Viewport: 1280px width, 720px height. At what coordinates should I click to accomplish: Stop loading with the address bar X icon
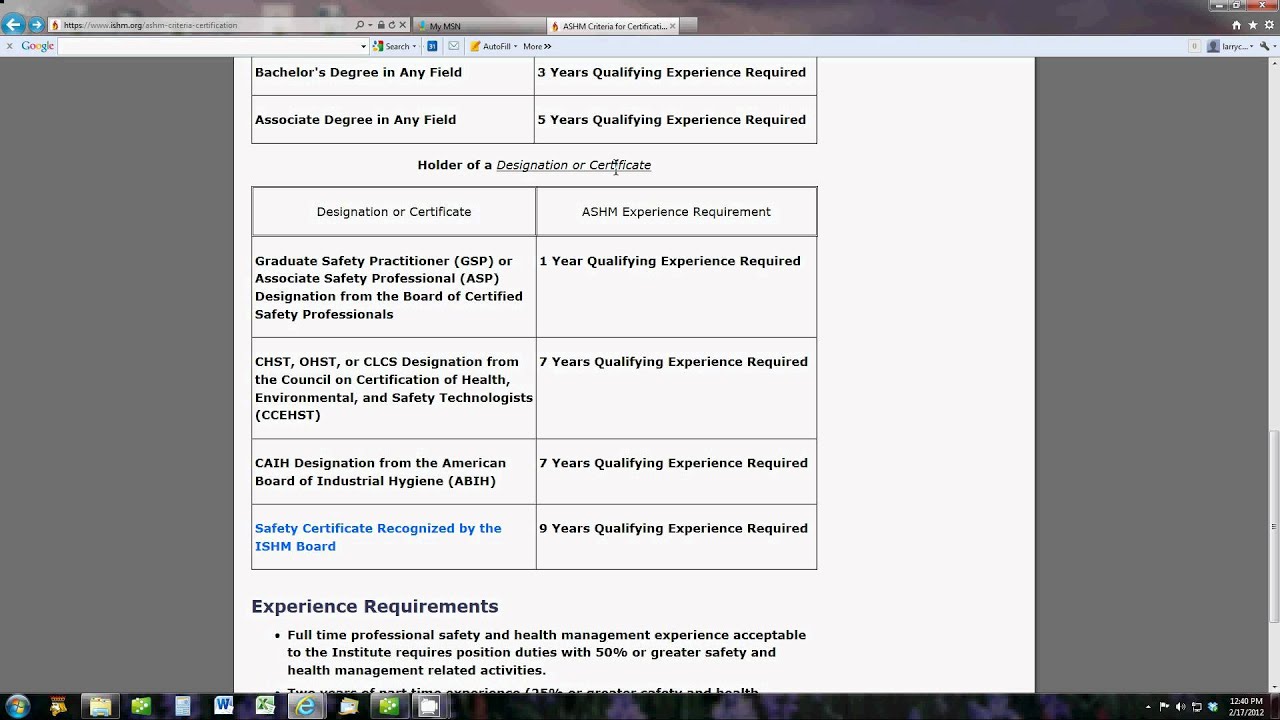coord(403,25)
